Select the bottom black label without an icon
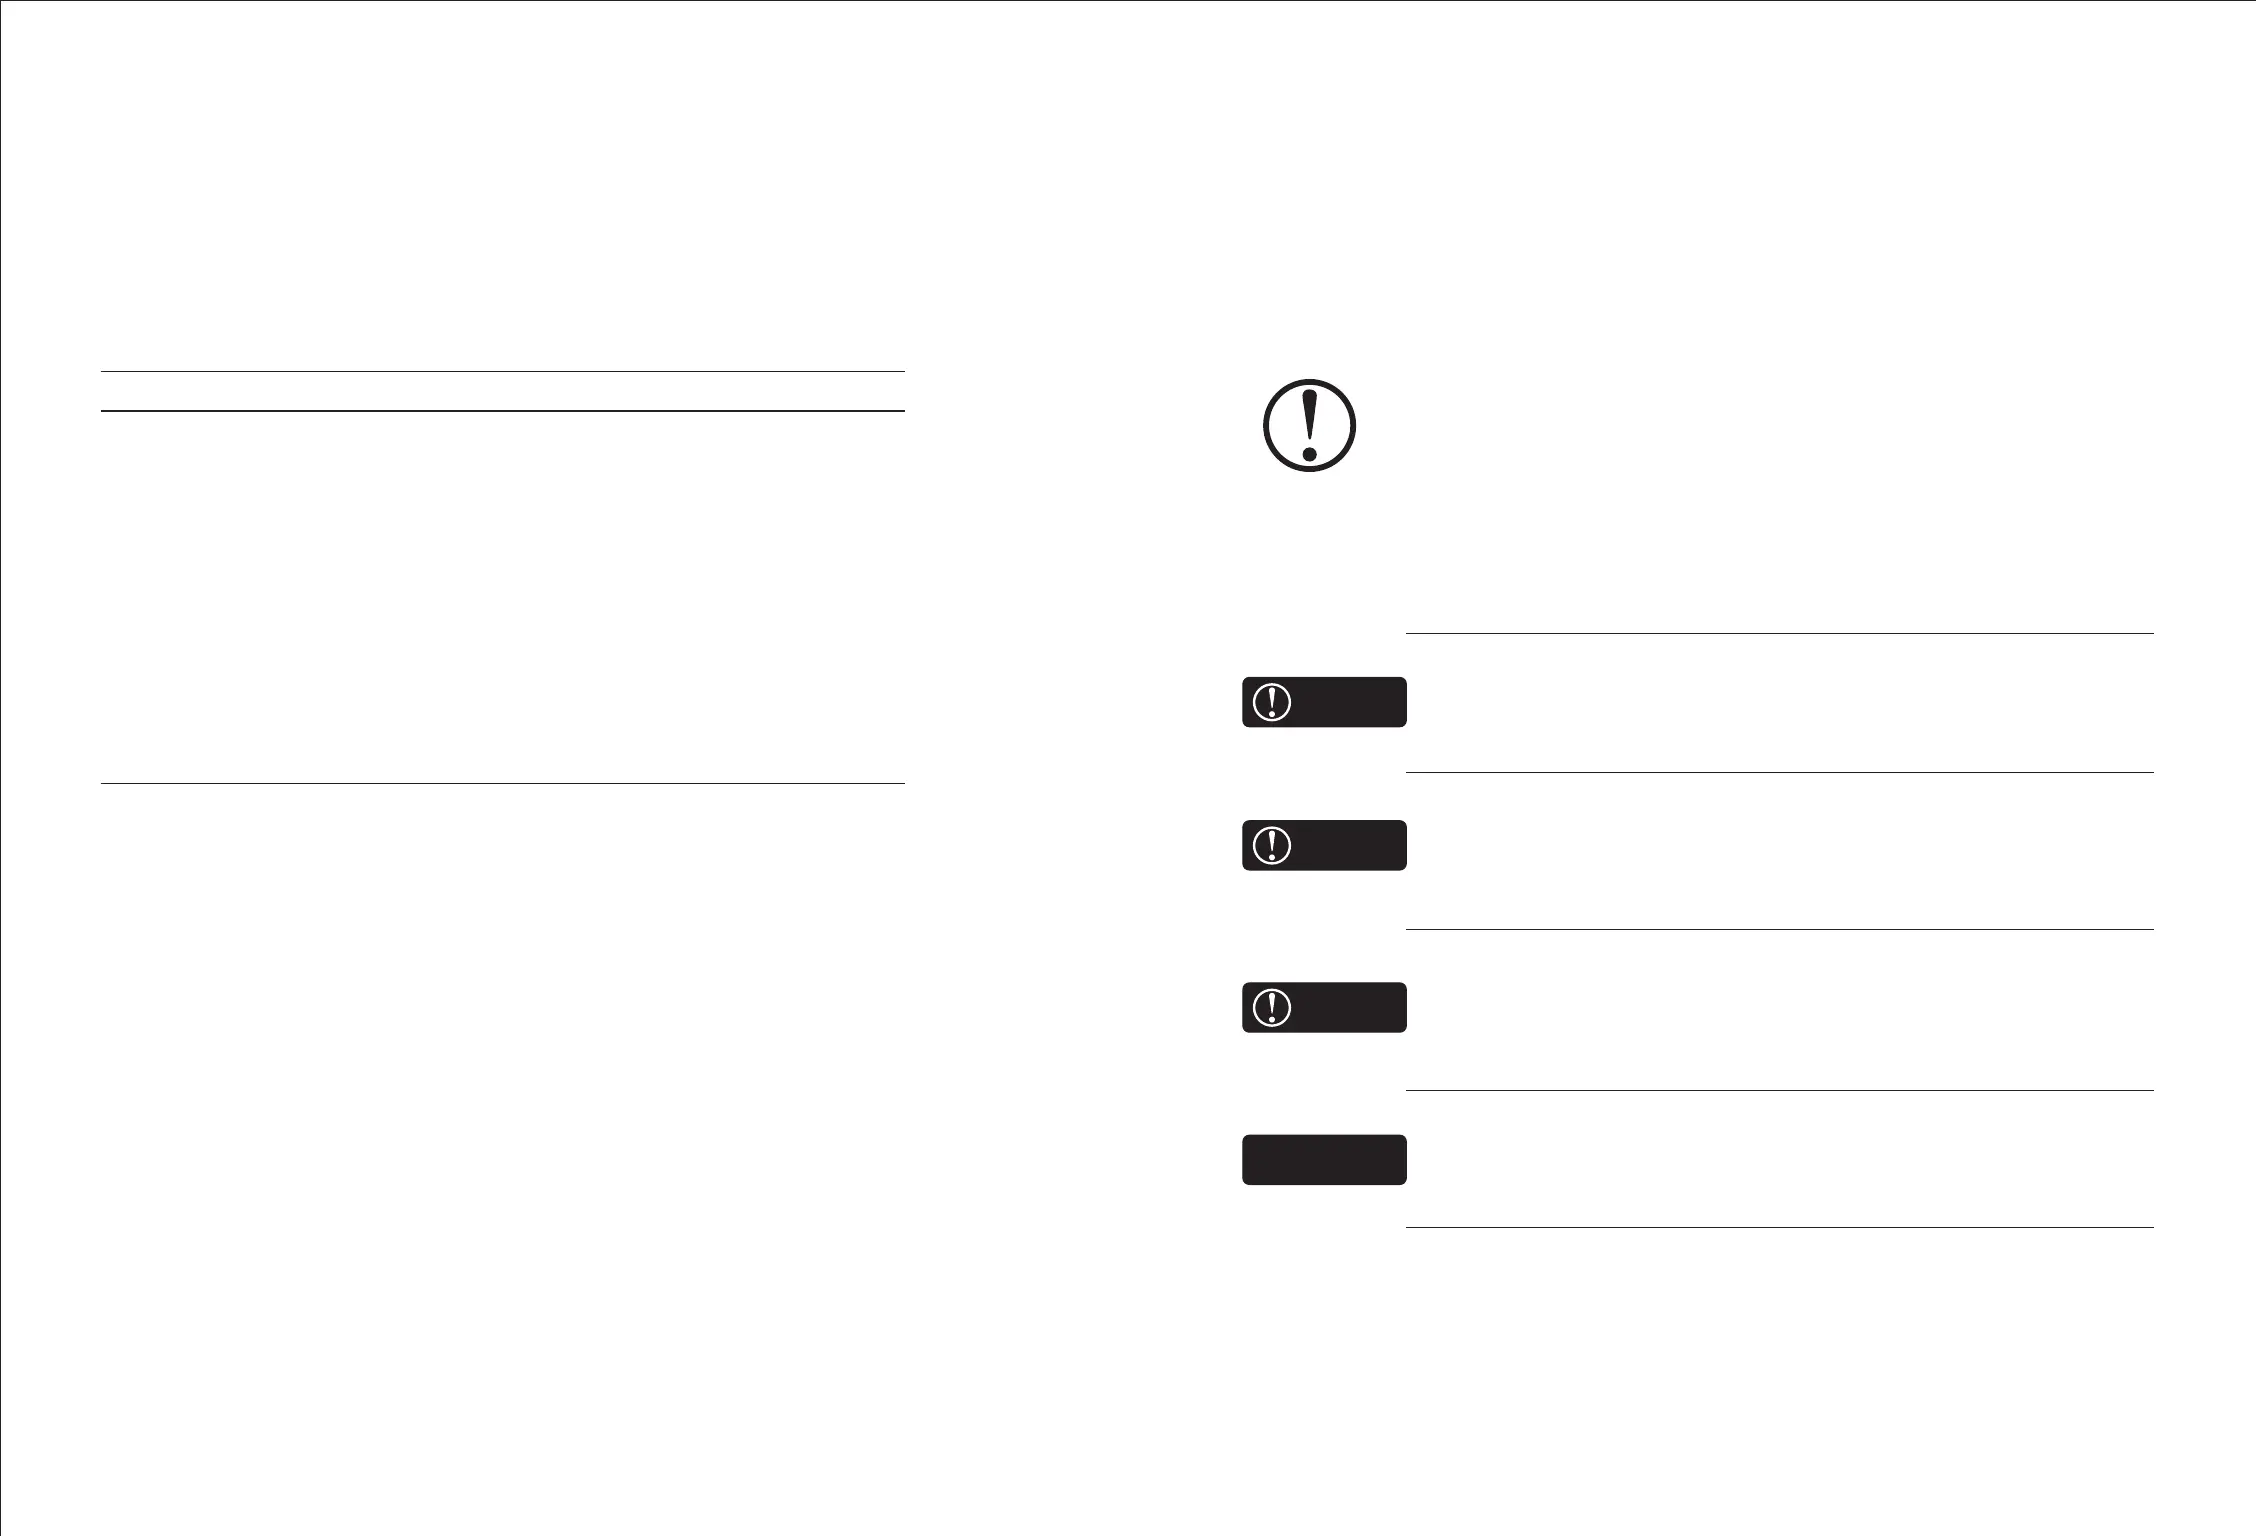 click(x=1324, y=1160)
